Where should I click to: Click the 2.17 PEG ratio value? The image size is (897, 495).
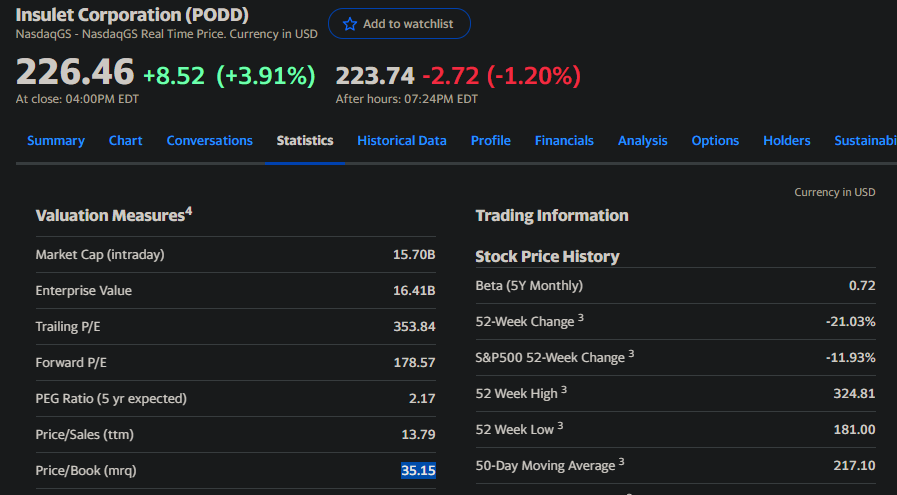click(x=422, y=398)
